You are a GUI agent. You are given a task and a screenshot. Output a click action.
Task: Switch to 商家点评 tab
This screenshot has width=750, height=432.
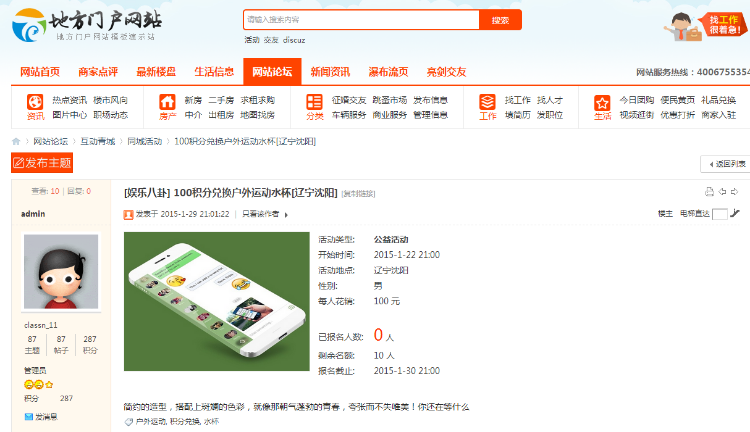(98, 72)
